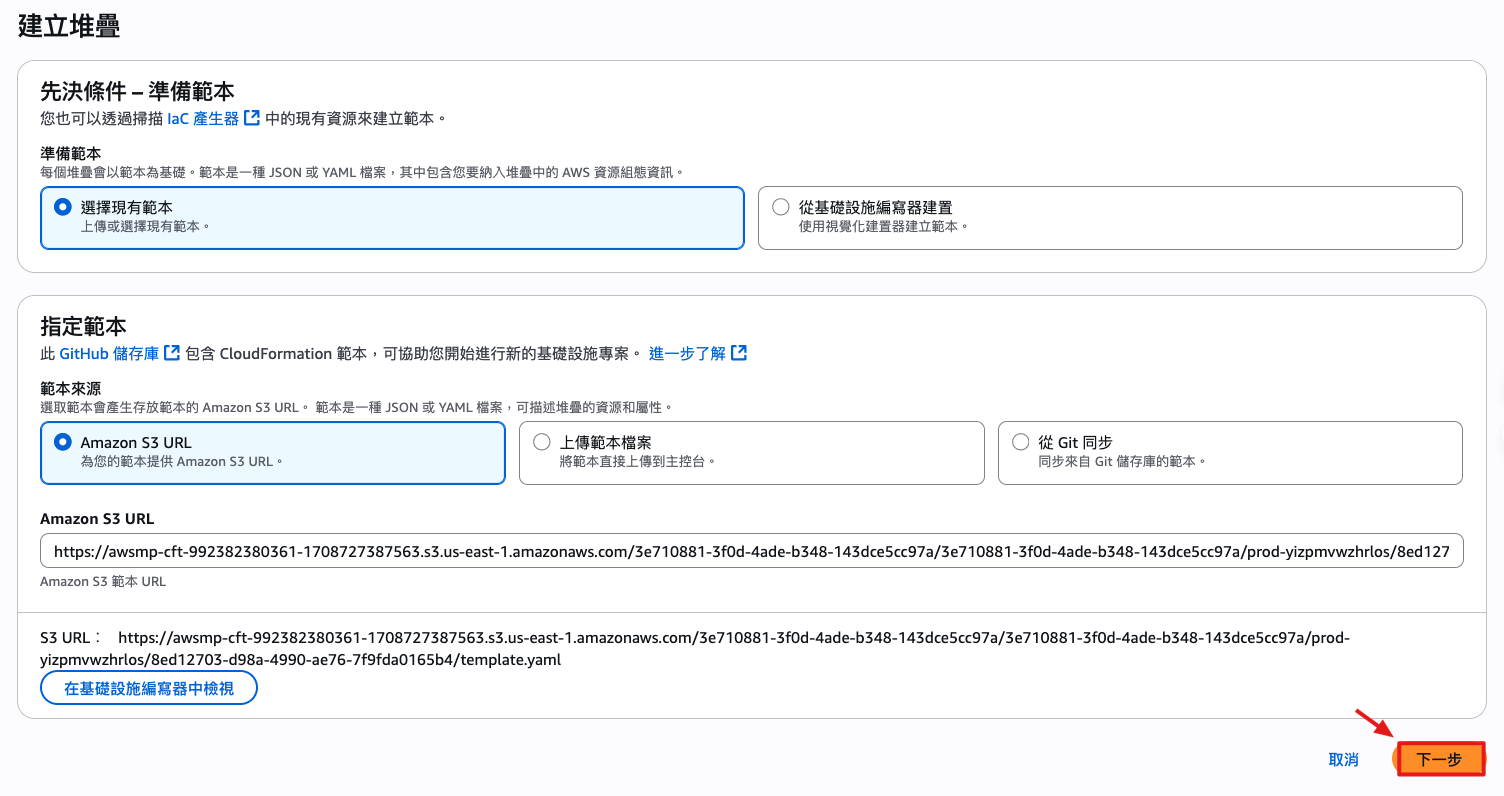Click the full S3 URL text ending in template.yaml
Viewport: 1504px width, 796px height.
pyautogui.click(x=700, y=648)
